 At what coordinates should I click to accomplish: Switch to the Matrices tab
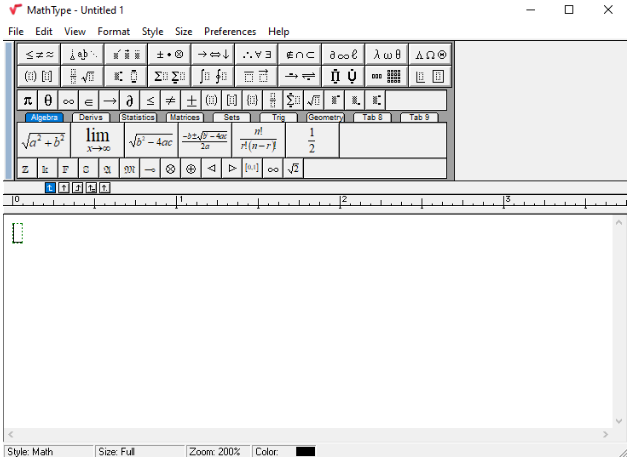click(x=185, y=117)
